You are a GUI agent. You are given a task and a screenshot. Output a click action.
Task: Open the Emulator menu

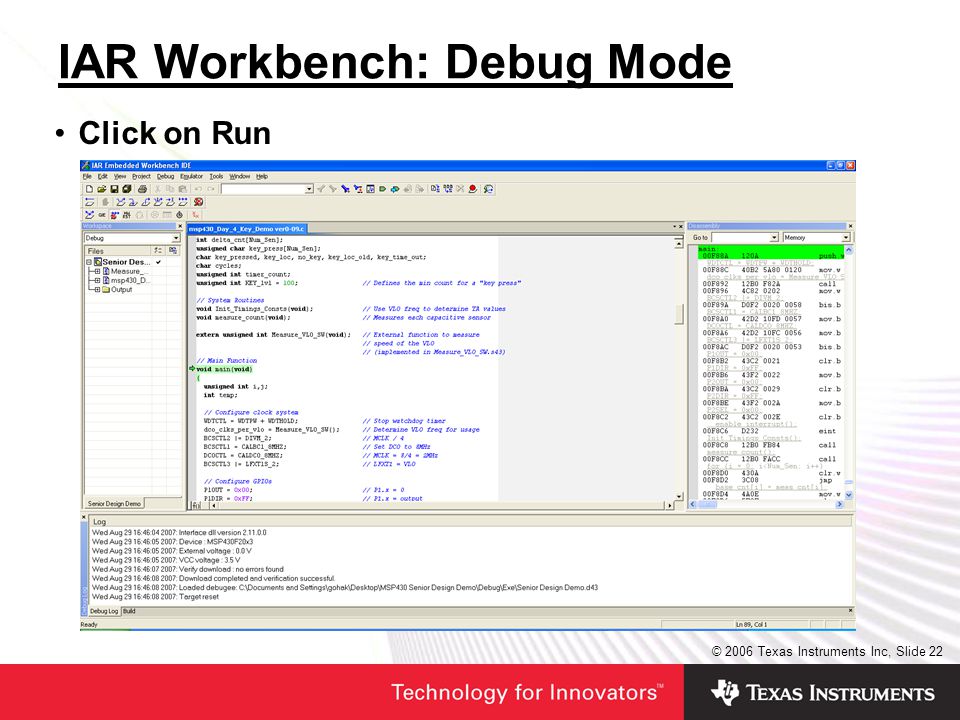coord(192,176)
